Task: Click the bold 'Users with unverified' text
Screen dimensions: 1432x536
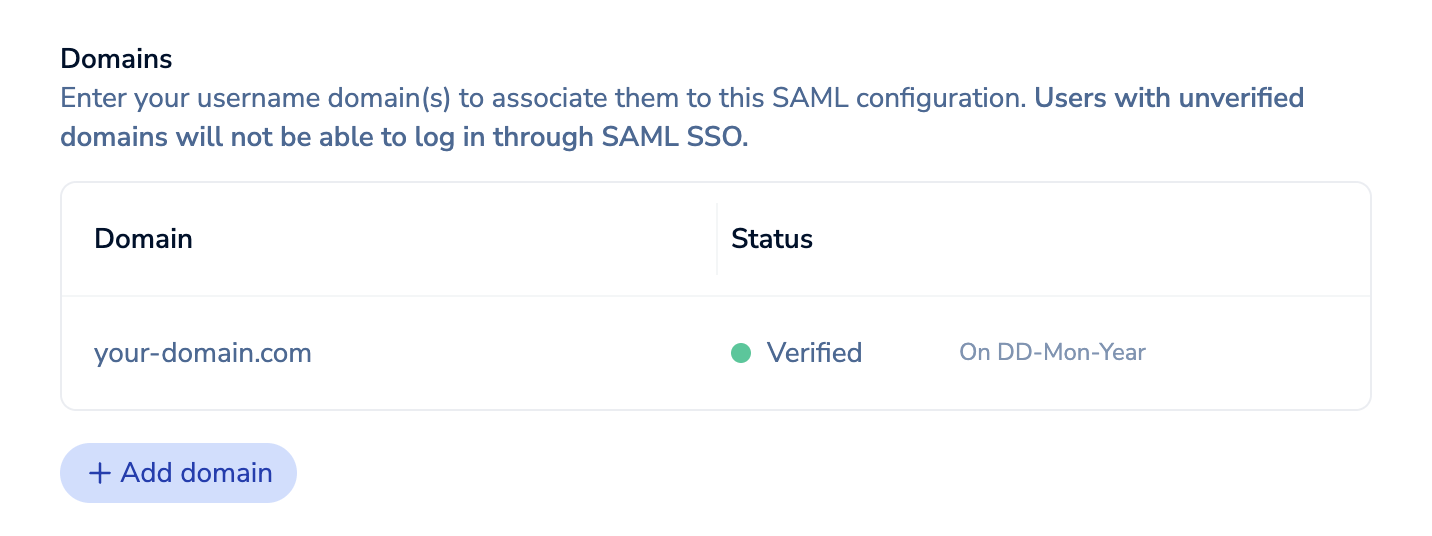Action: click(x=1169, y=99)
